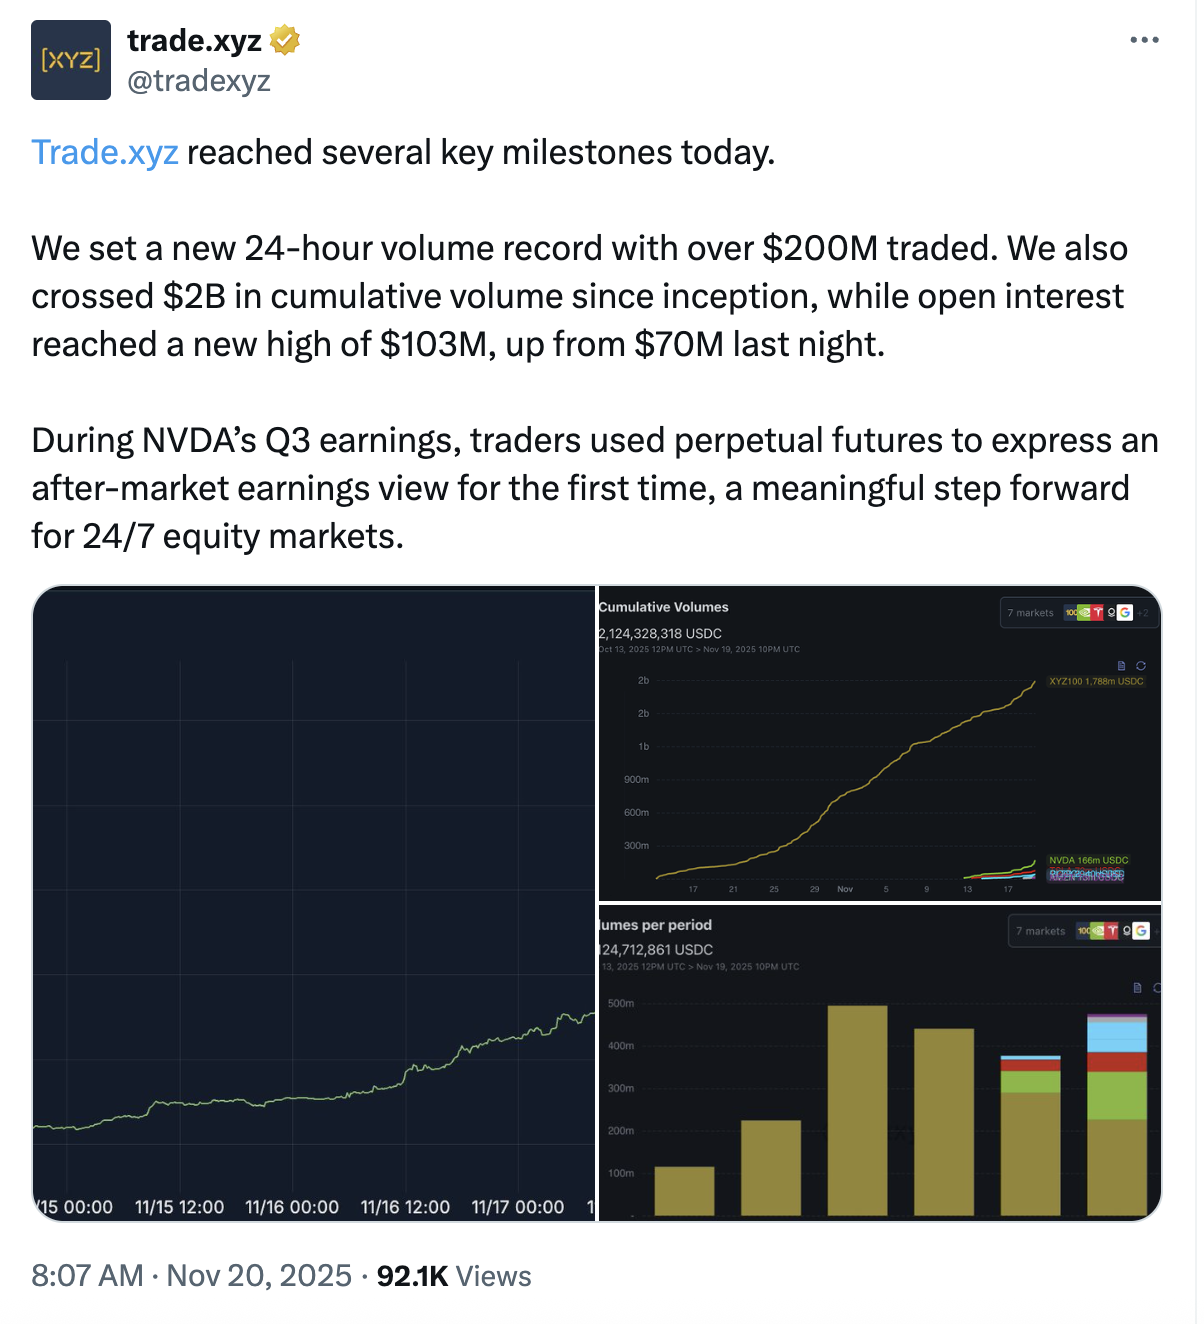The image size is (1204, 1324).
Task: Expand the +2 hidden markets list
Action: click(1143, 613)
